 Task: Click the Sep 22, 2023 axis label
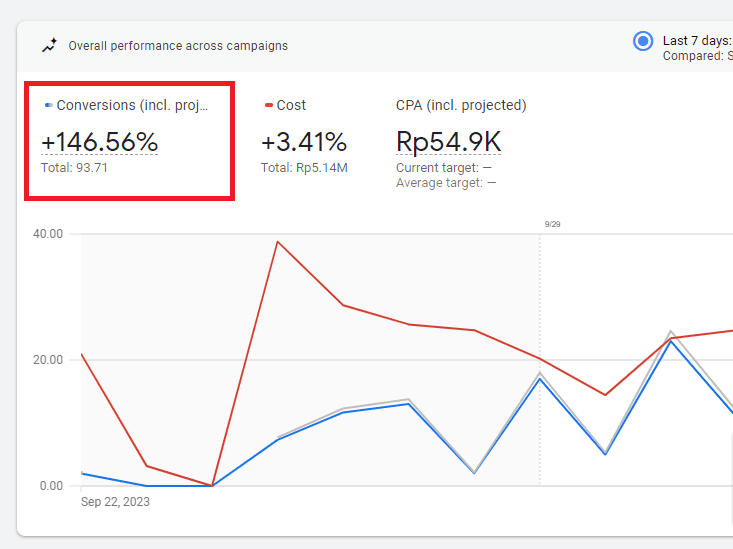[115, 502]
